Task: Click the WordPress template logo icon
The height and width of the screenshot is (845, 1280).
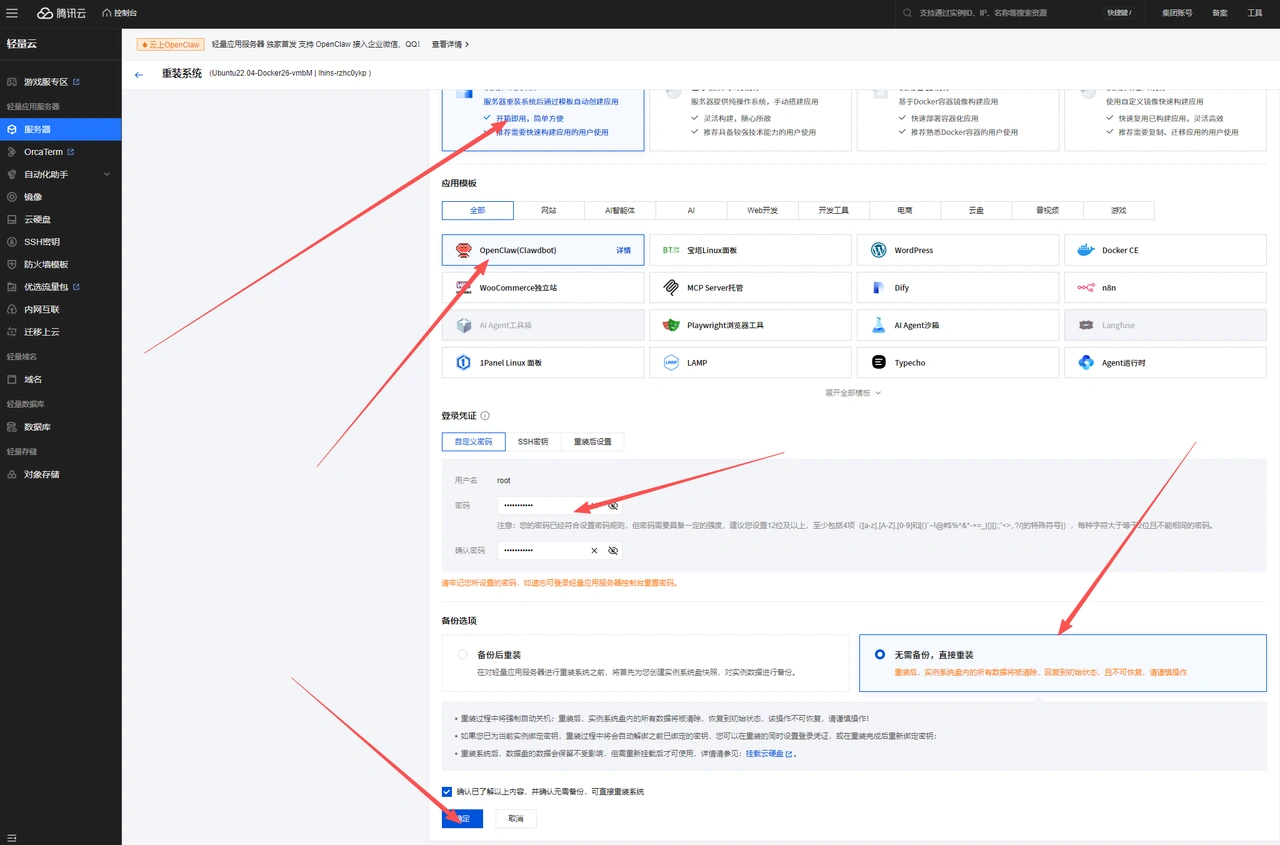Action: (x=878, y=250)
